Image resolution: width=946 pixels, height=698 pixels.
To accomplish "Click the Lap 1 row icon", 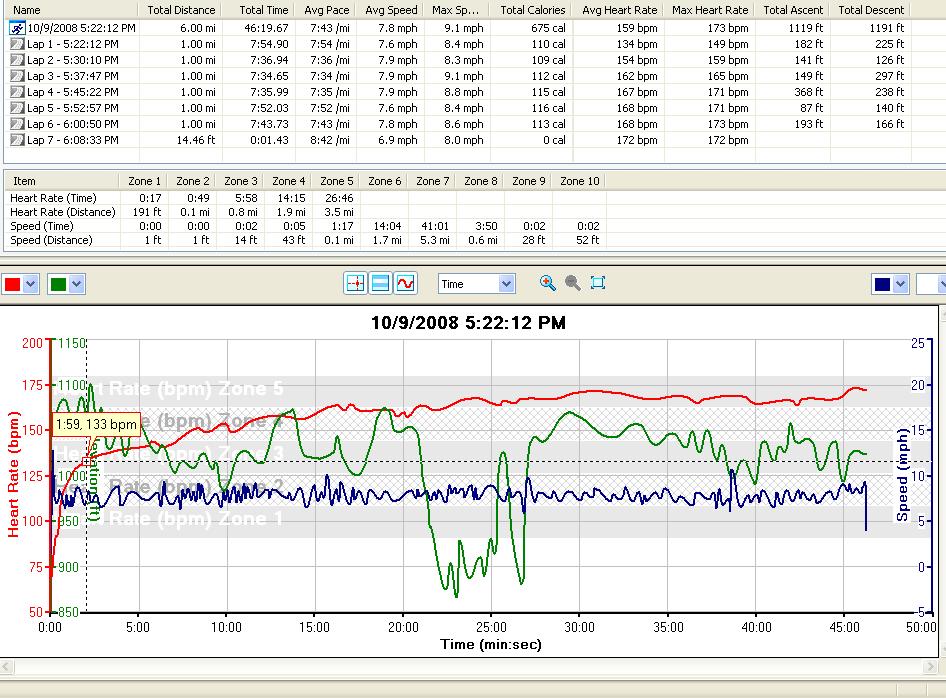I will point(17,44).
